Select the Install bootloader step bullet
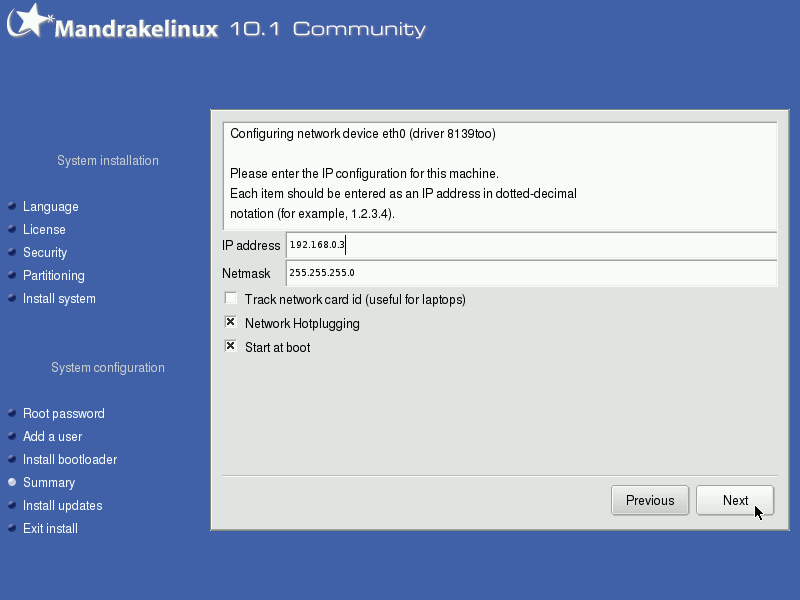Viewport: 800px width, 600px height. click(12, 459)
